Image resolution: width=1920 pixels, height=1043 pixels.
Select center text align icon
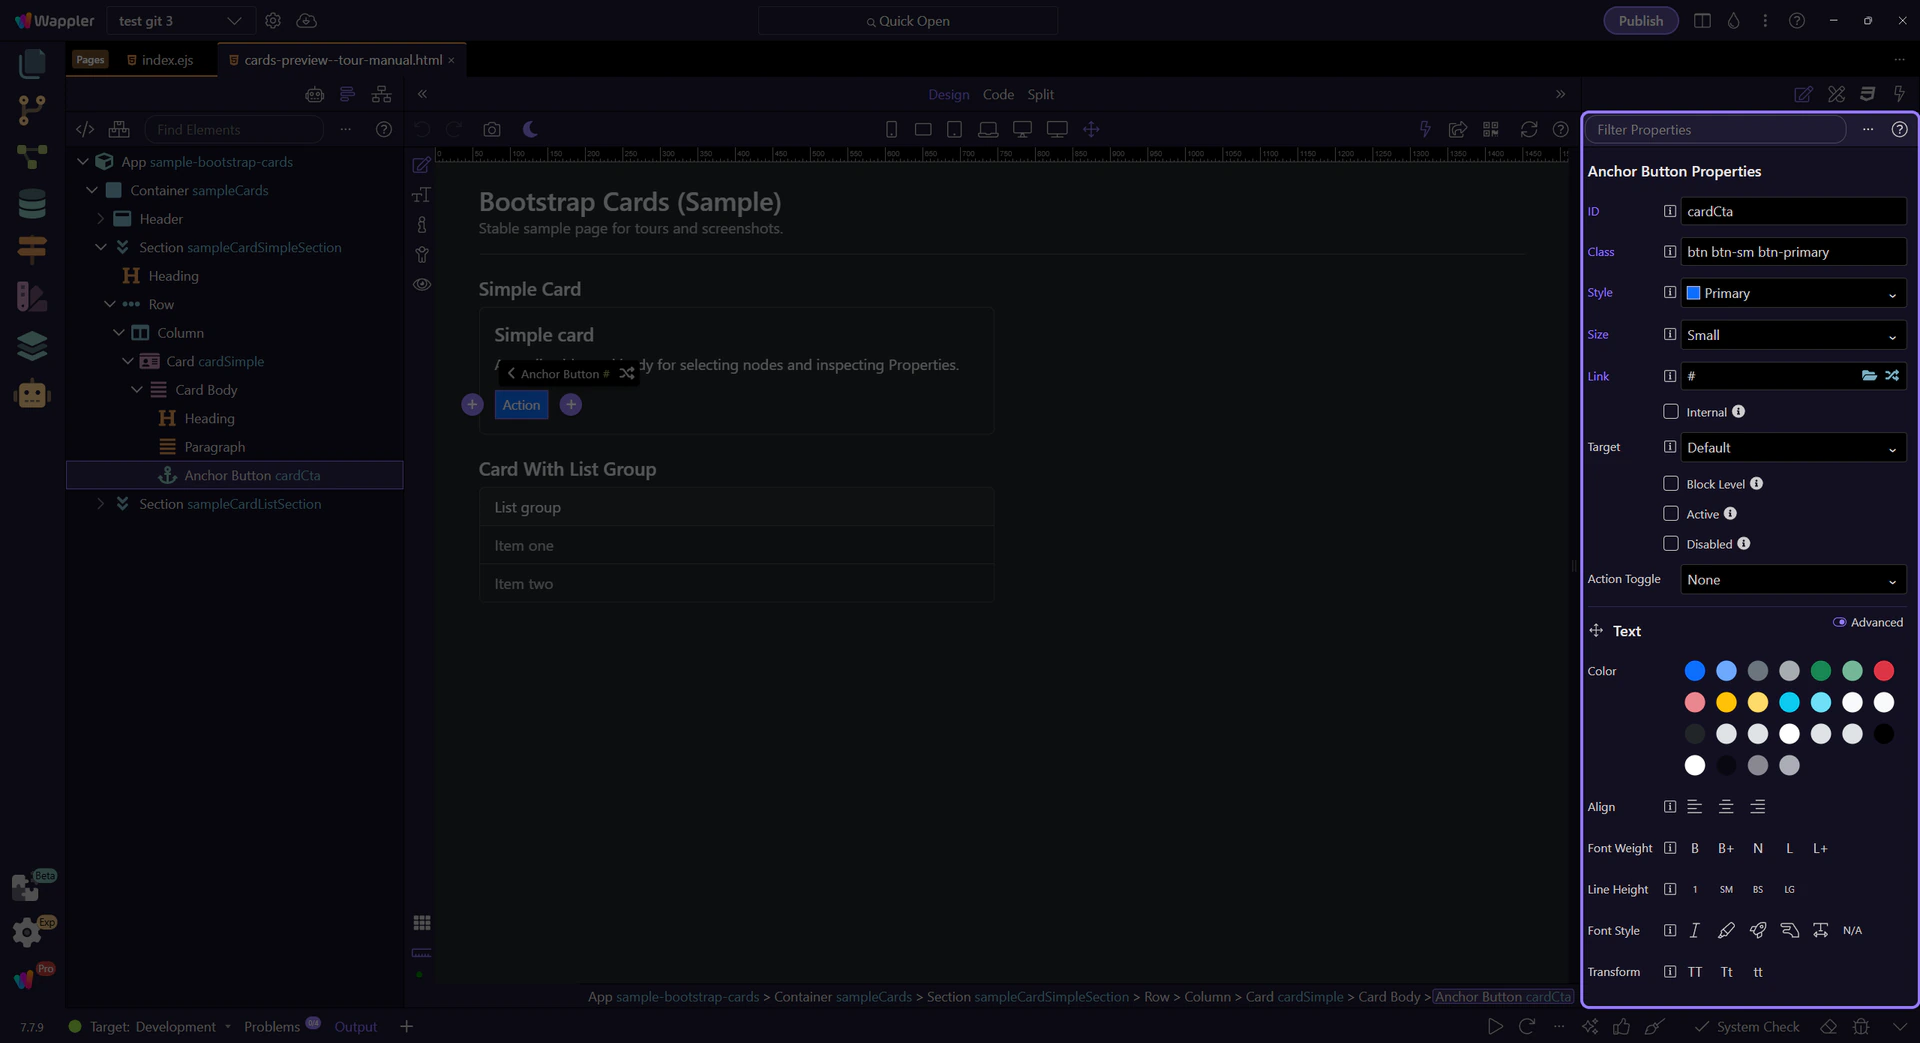[1725, 807]
